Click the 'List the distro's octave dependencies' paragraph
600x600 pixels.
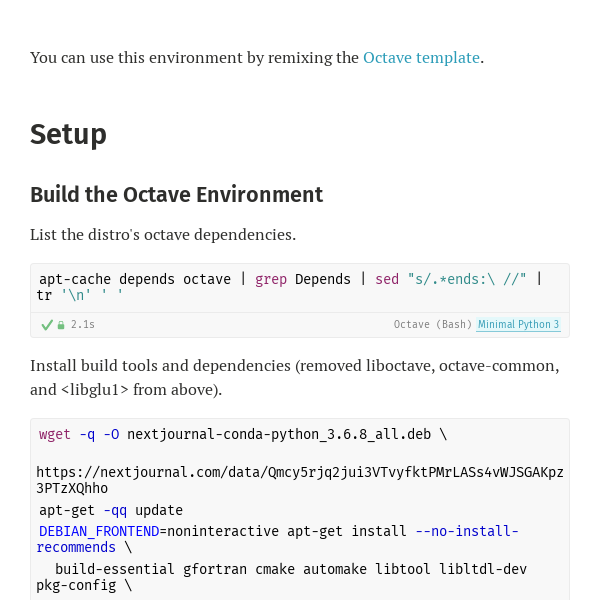163,235
